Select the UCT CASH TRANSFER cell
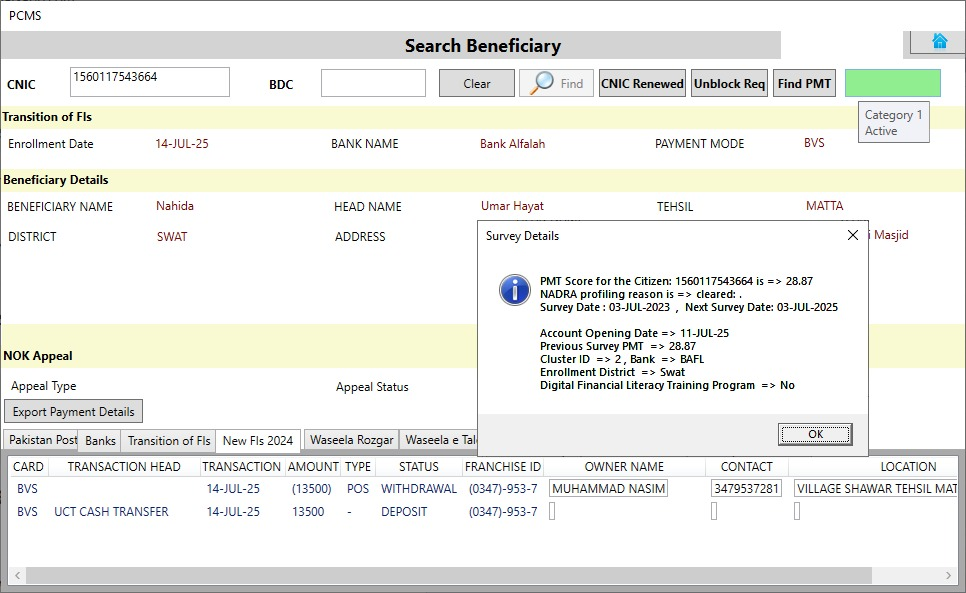The height and width of the screenshot is (593, 966). 111,511
